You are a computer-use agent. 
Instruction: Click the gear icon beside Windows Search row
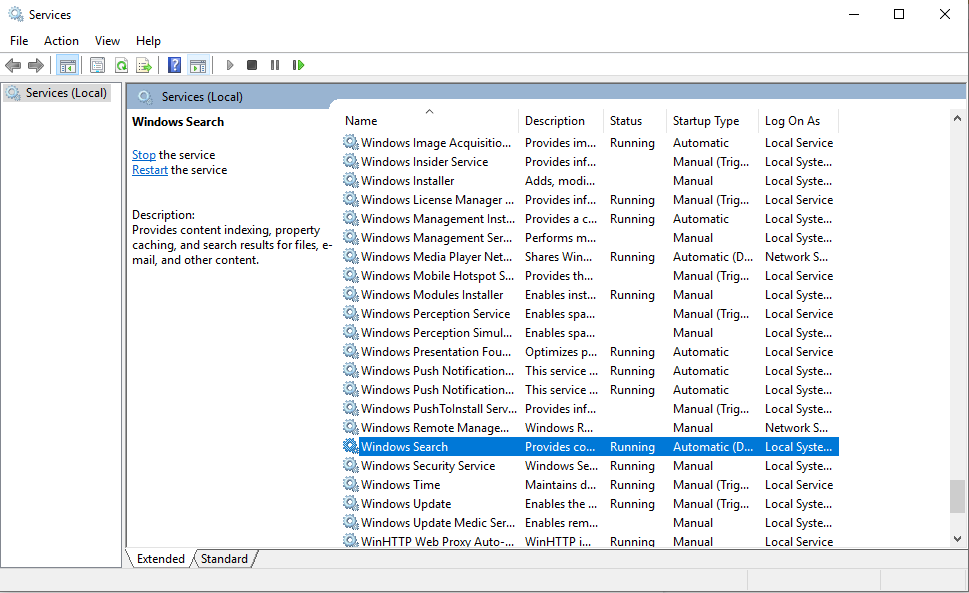click(350, 446)
